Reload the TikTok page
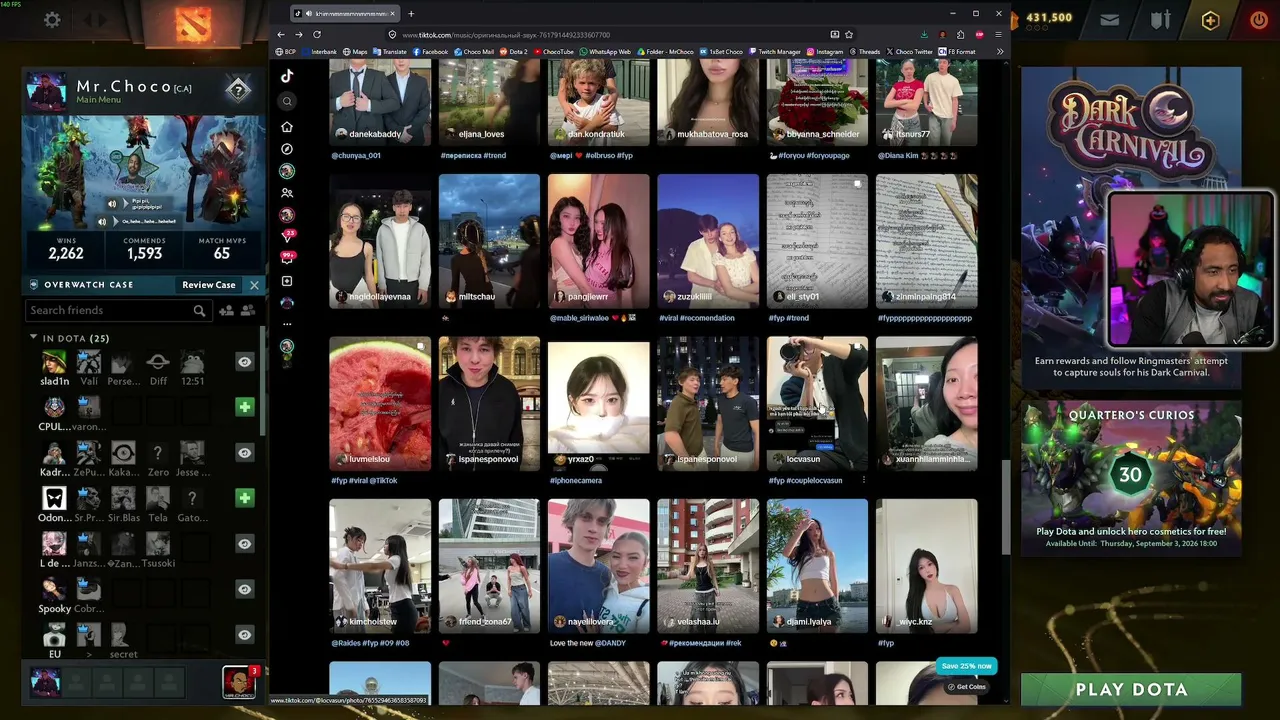This screenshot has width=1280, height=720. [317, 34]
